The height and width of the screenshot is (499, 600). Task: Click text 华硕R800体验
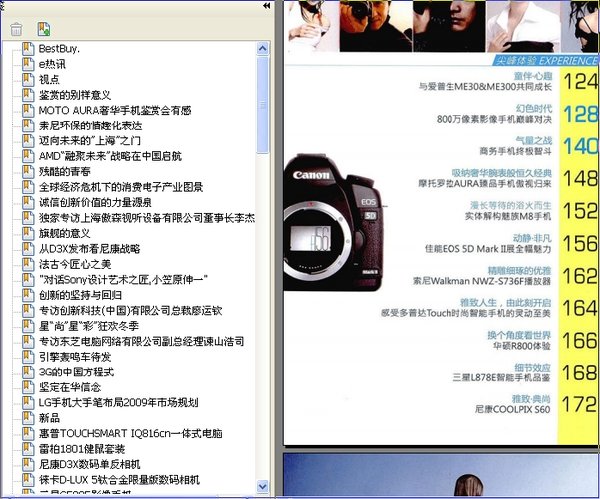click(x=522, y=346)
